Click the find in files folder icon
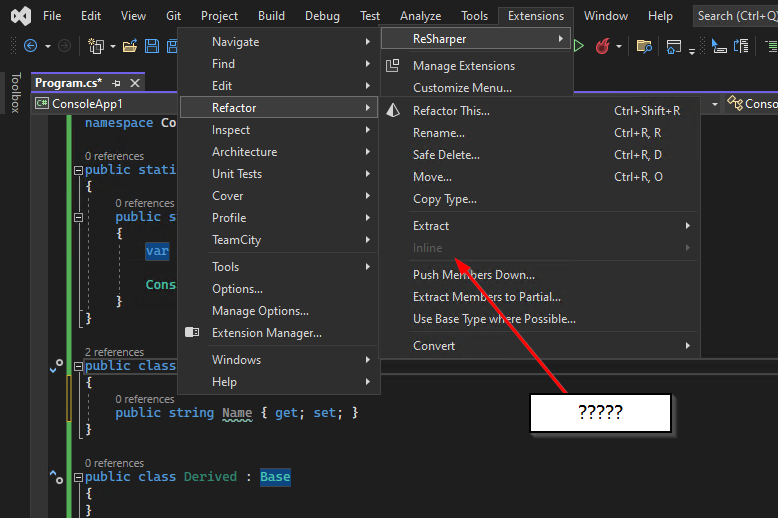Viewport: 778px width, 518px height. (644, 47)
